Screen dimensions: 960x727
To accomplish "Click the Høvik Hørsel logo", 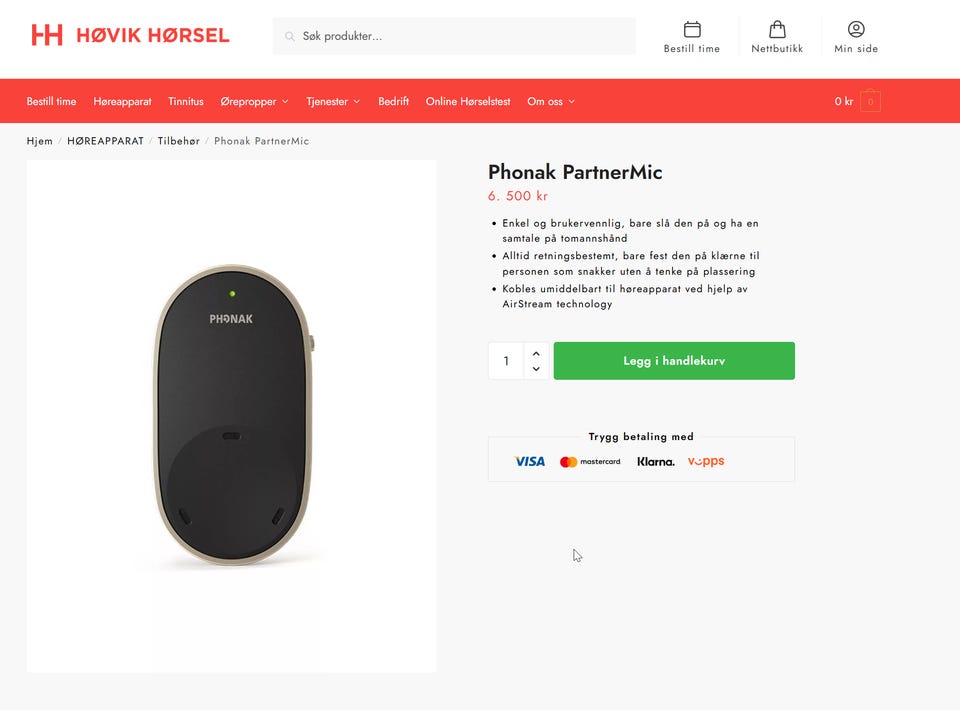I will 130,35.
